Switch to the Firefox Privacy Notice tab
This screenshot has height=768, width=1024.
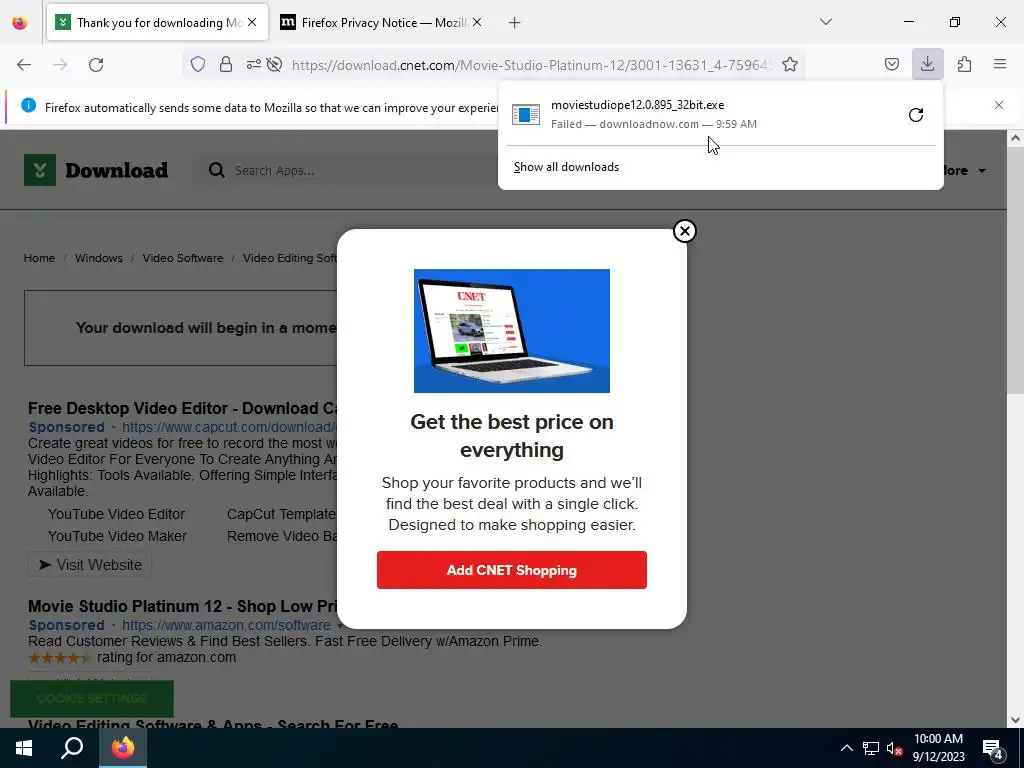[x=381, y=22]
